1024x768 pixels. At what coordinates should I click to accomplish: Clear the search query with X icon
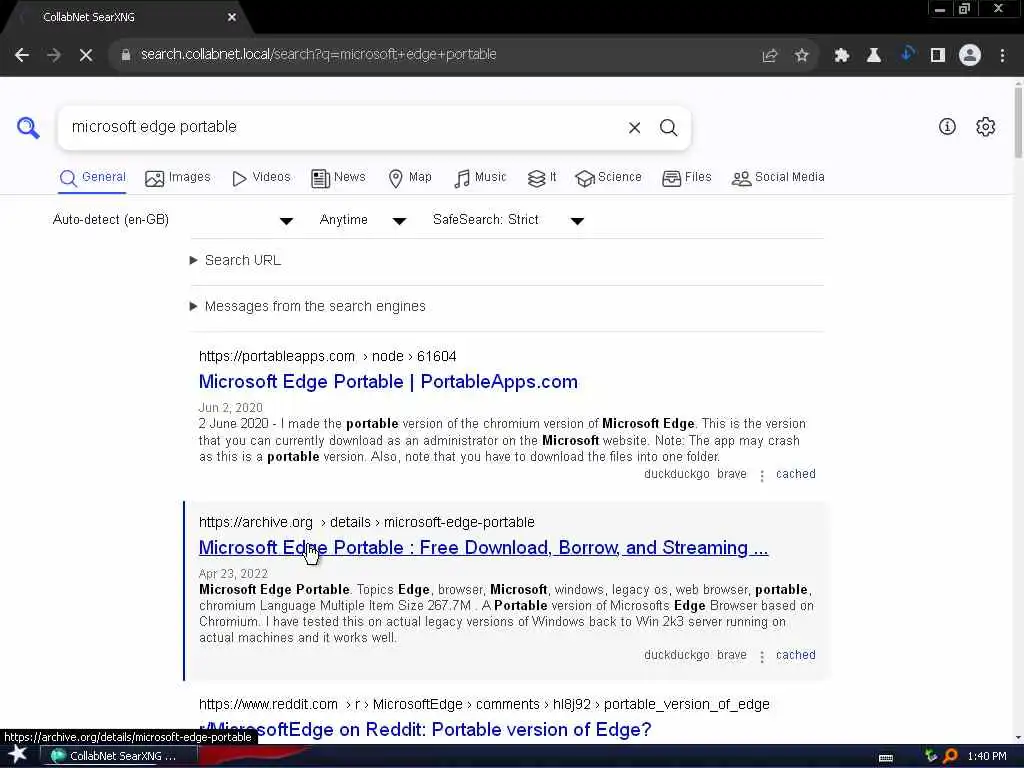tap(634, 128)
